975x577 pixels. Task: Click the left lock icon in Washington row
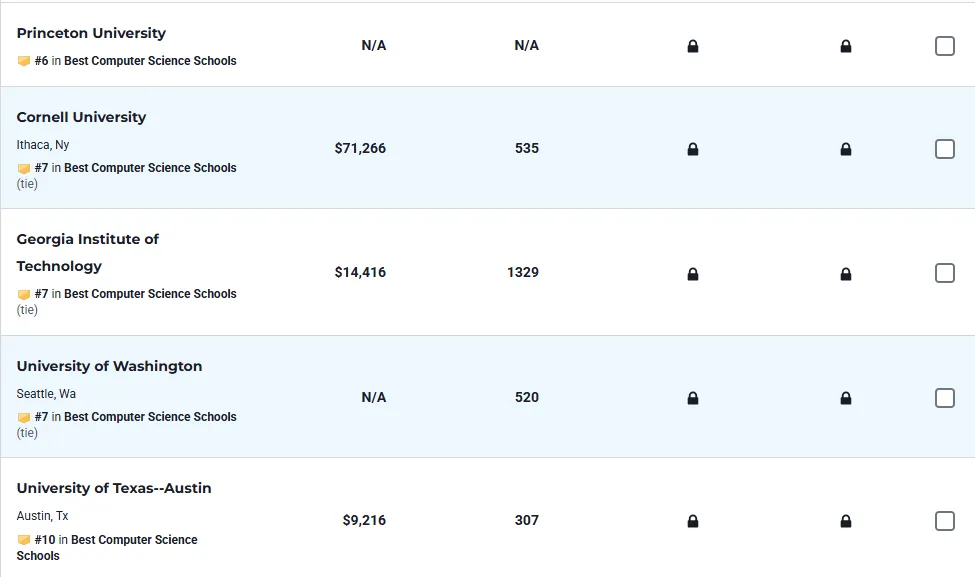[x=693, y=398]
